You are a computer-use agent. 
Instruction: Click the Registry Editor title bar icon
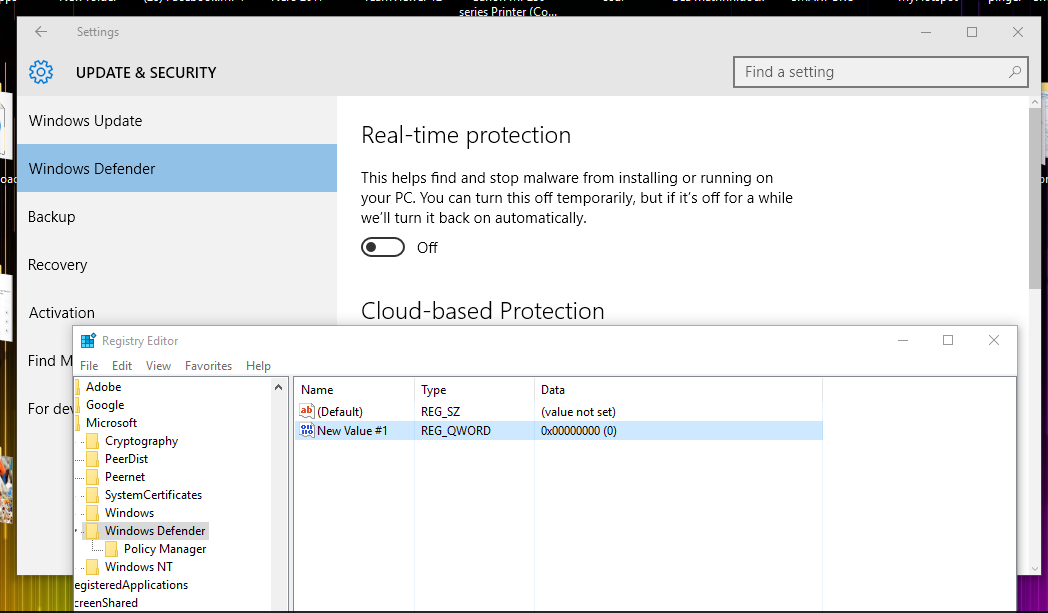[90, 340]
